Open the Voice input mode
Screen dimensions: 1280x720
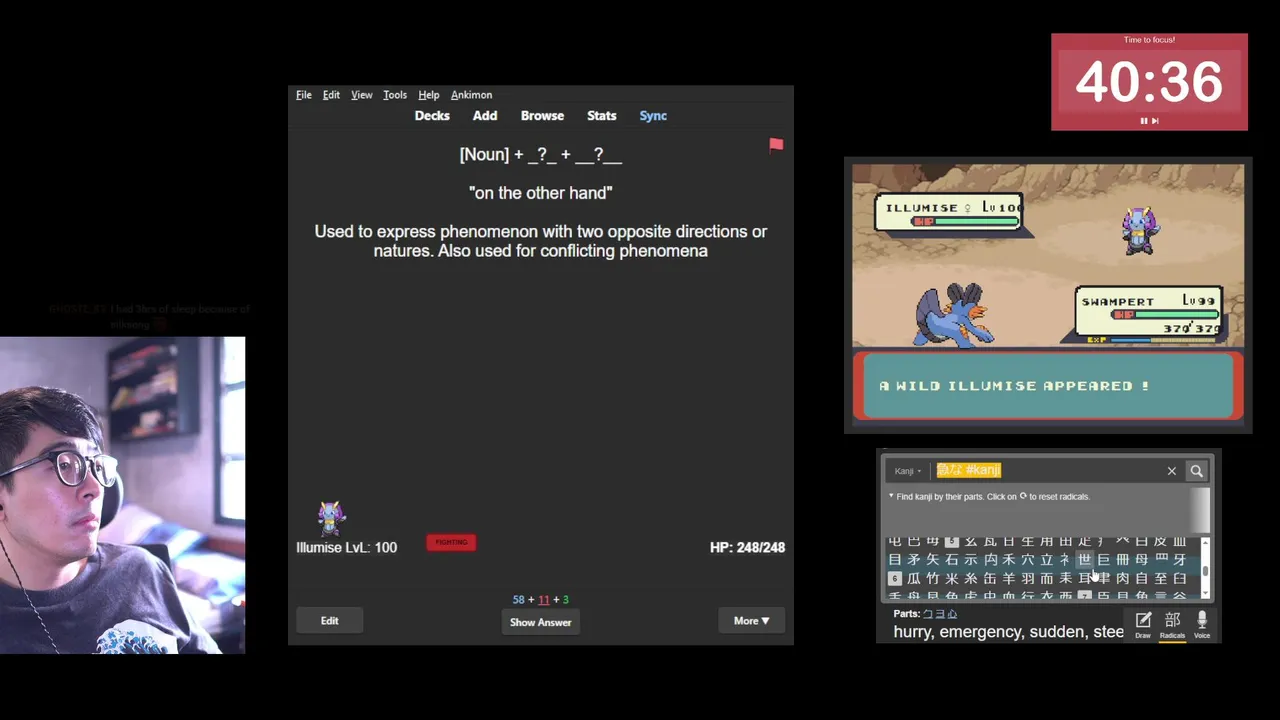1202,624
